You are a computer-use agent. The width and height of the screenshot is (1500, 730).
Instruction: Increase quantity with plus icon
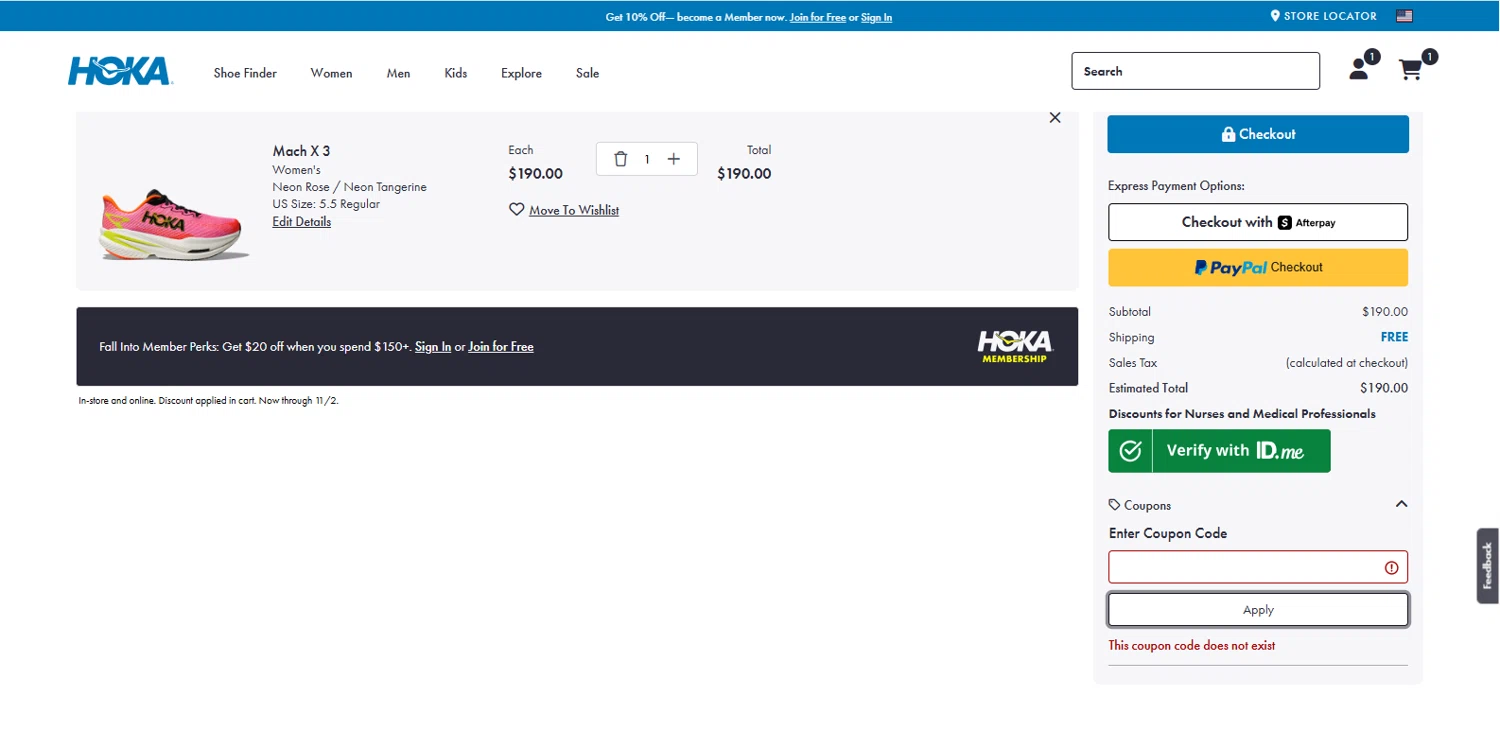674,159
